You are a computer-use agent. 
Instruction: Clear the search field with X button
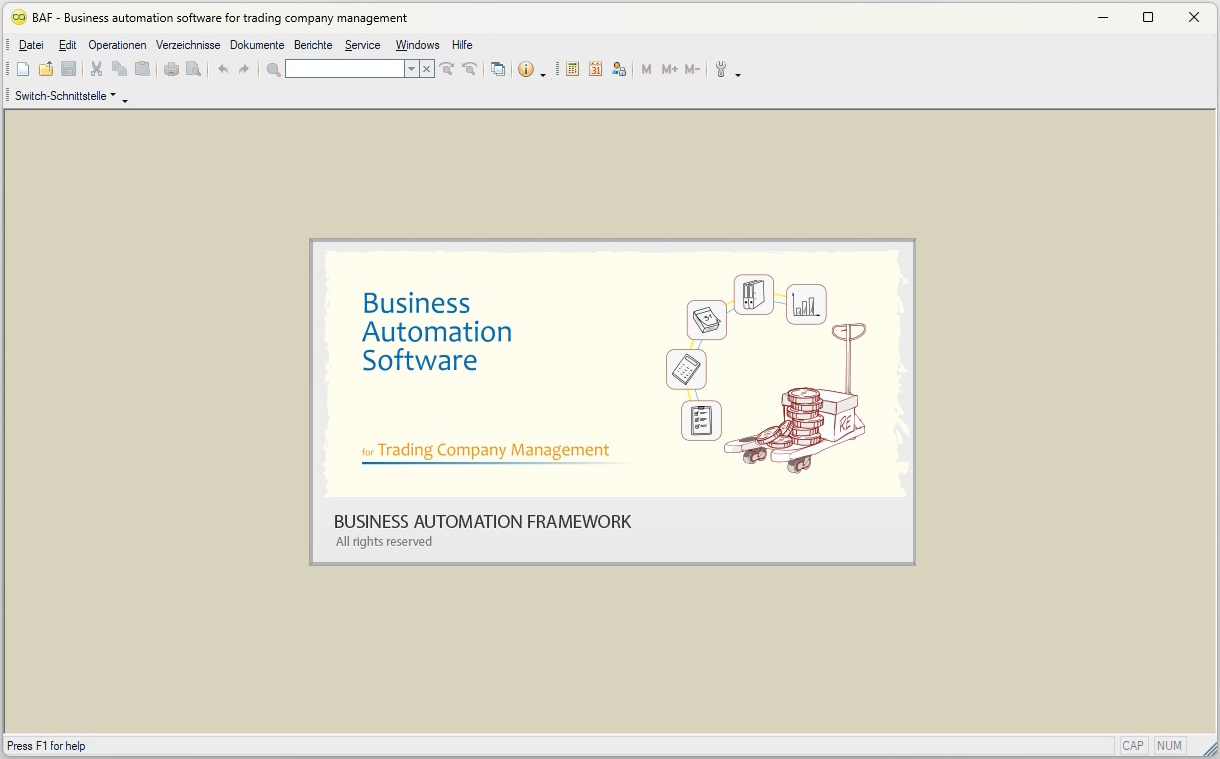pos(427,69)
